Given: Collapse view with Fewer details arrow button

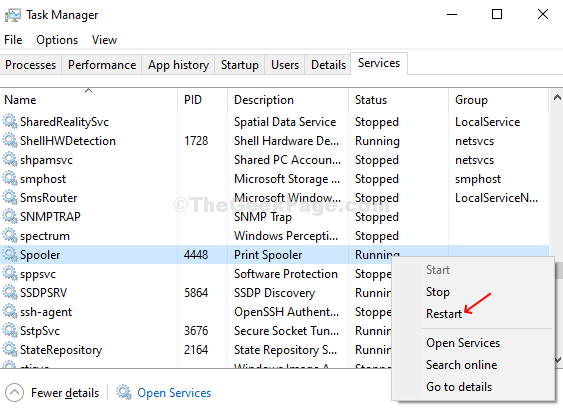Looking at the screenshot, I should click(x=14, y=392).
